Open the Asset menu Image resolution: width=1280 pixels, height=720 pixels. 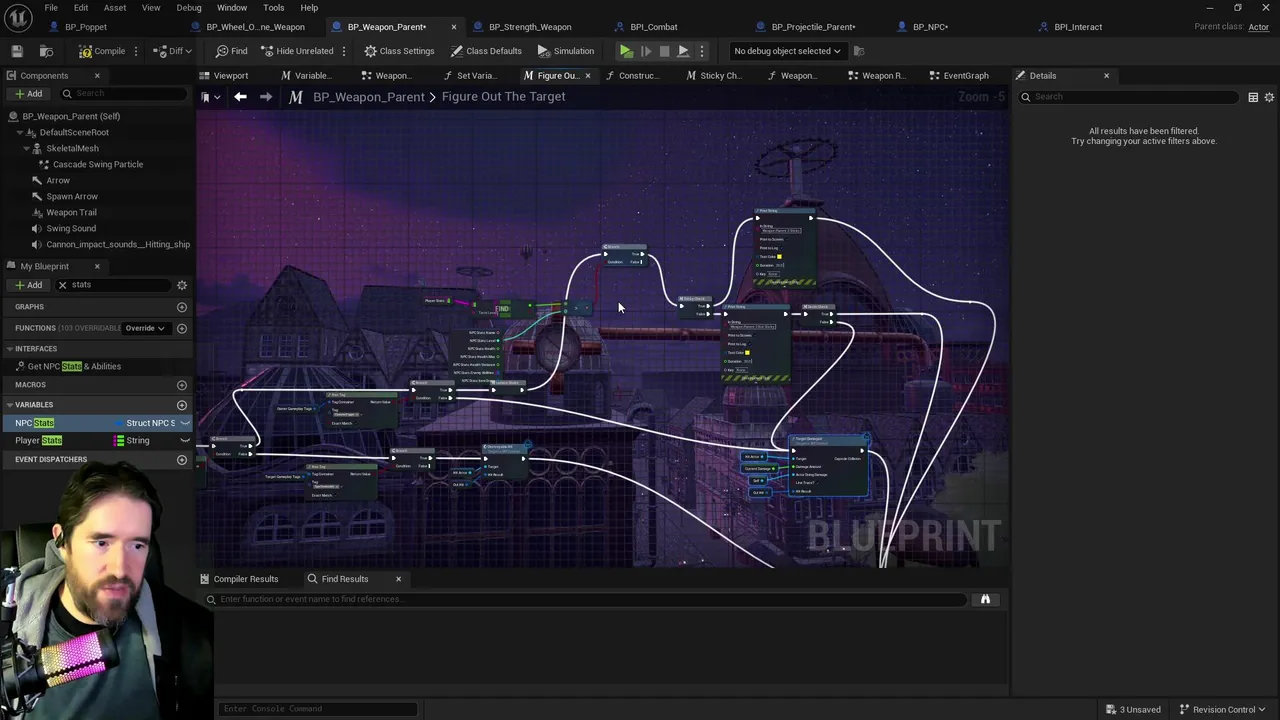pyautogui.click(x=115, y=8)
